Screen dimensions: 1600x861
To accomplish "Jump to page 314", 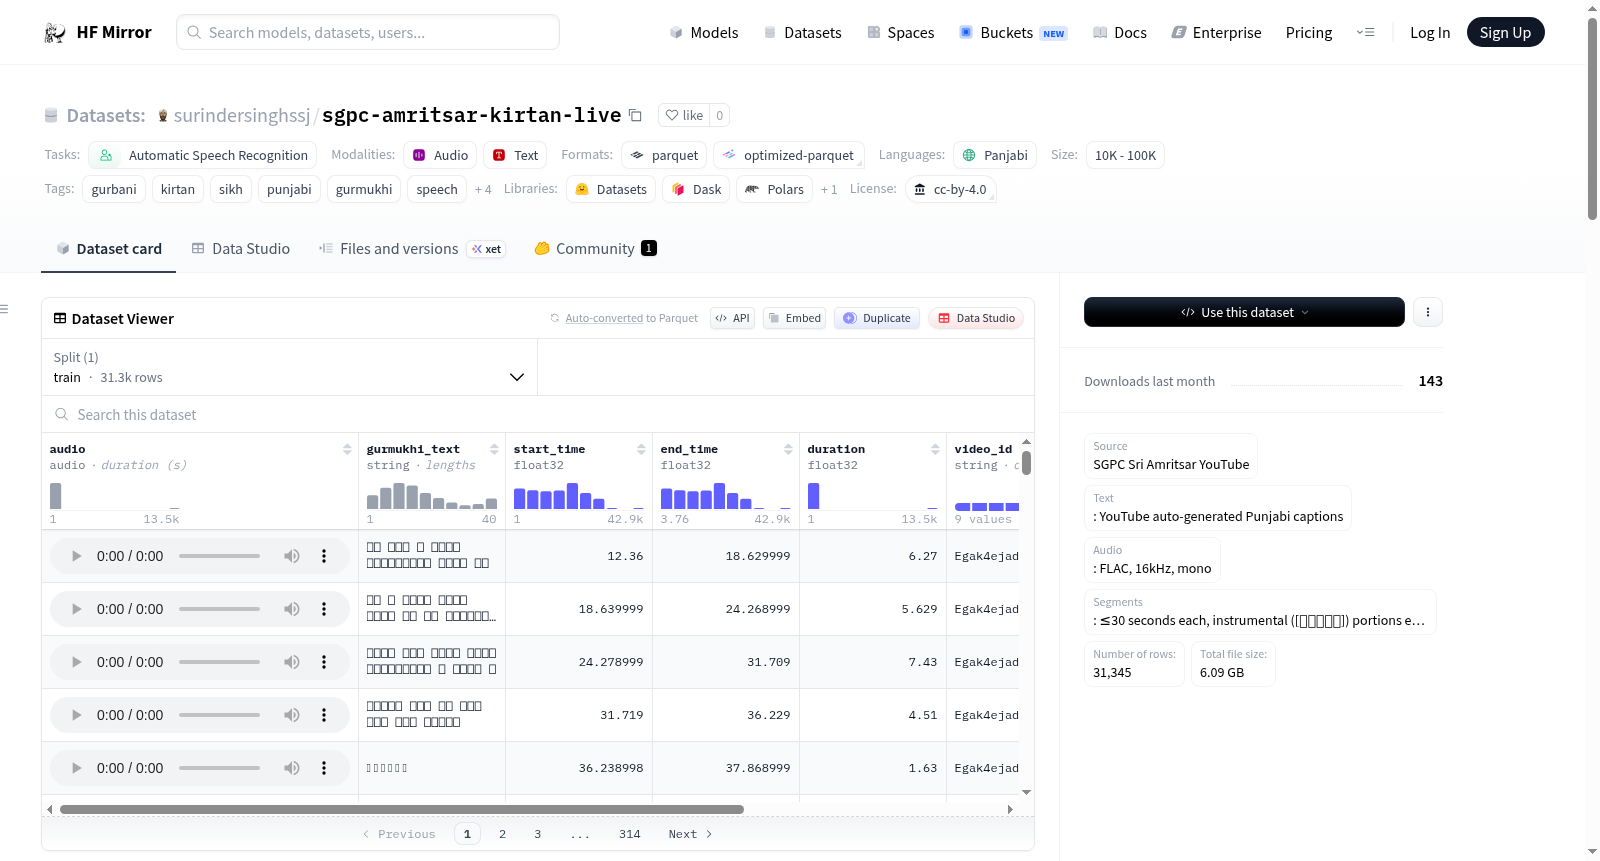I will pos(629,834).
